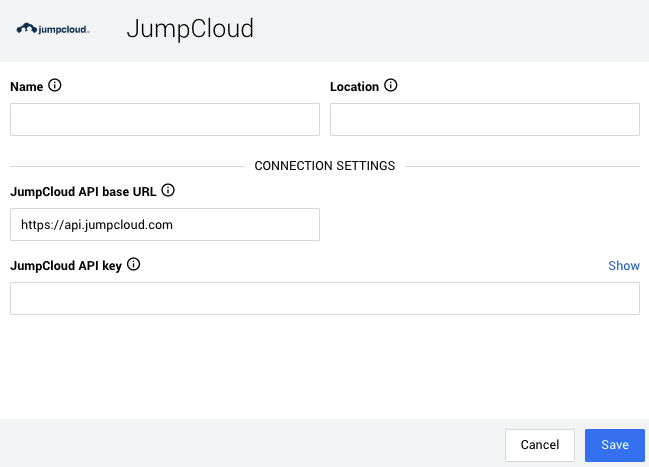The height and width of the screenshot is (467, 649).
Task: Open the JumpCloud API key info icon
Action: (133, 264)
